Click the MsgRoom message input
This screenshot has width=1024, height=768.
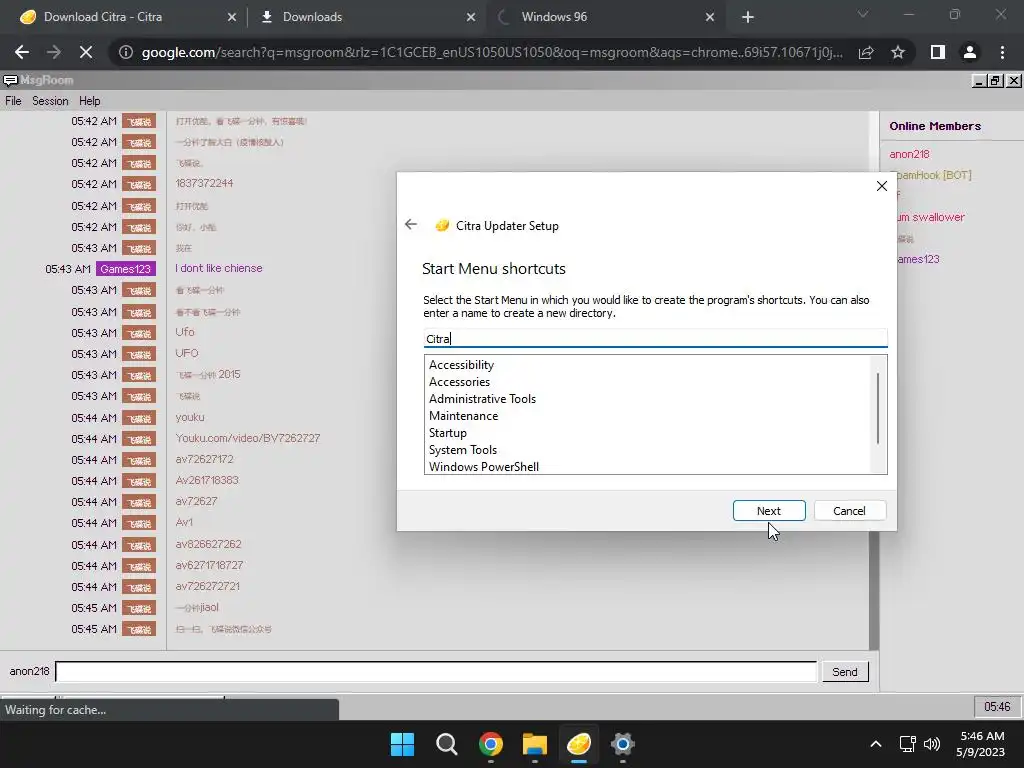click(436, 671)
